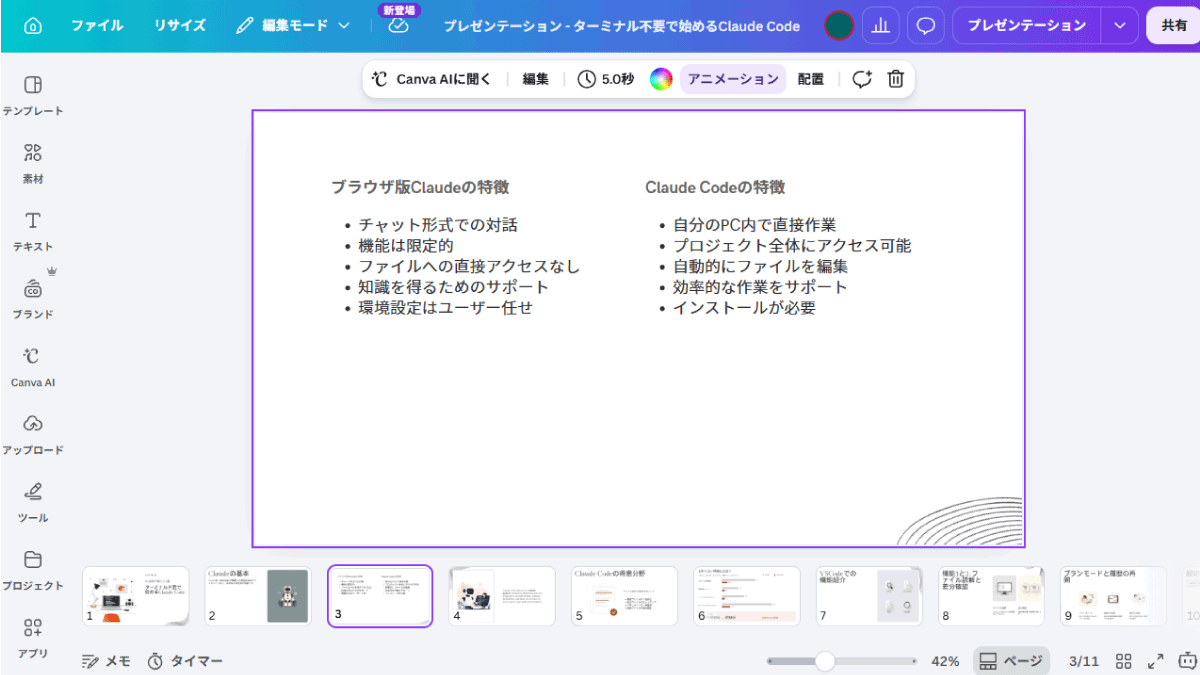The height and width of the screenshot is (675, 1200).
Task: Toggle the ページ thumbnail view
Action: point(1011,661)
